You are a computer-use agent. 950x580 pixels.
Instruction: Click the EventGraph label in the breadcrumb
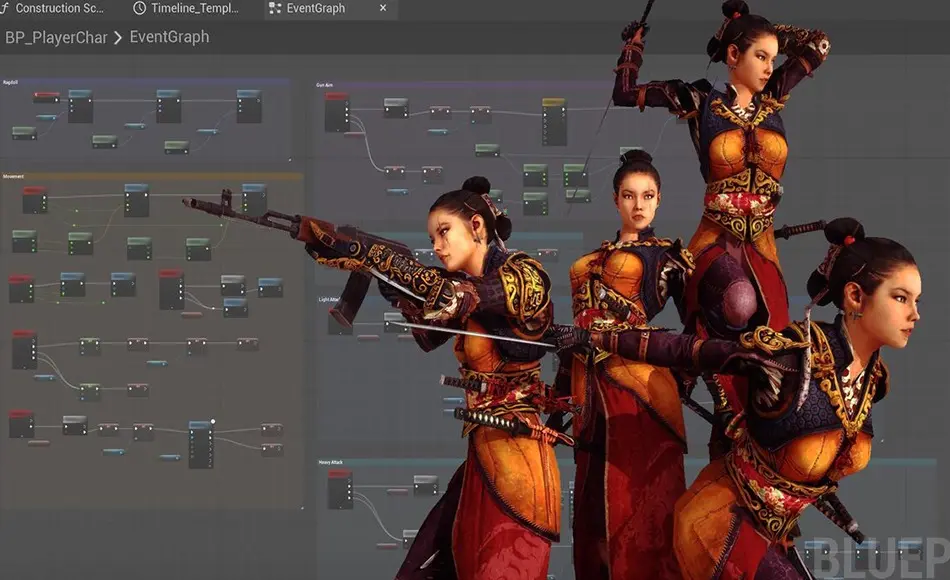171,36
